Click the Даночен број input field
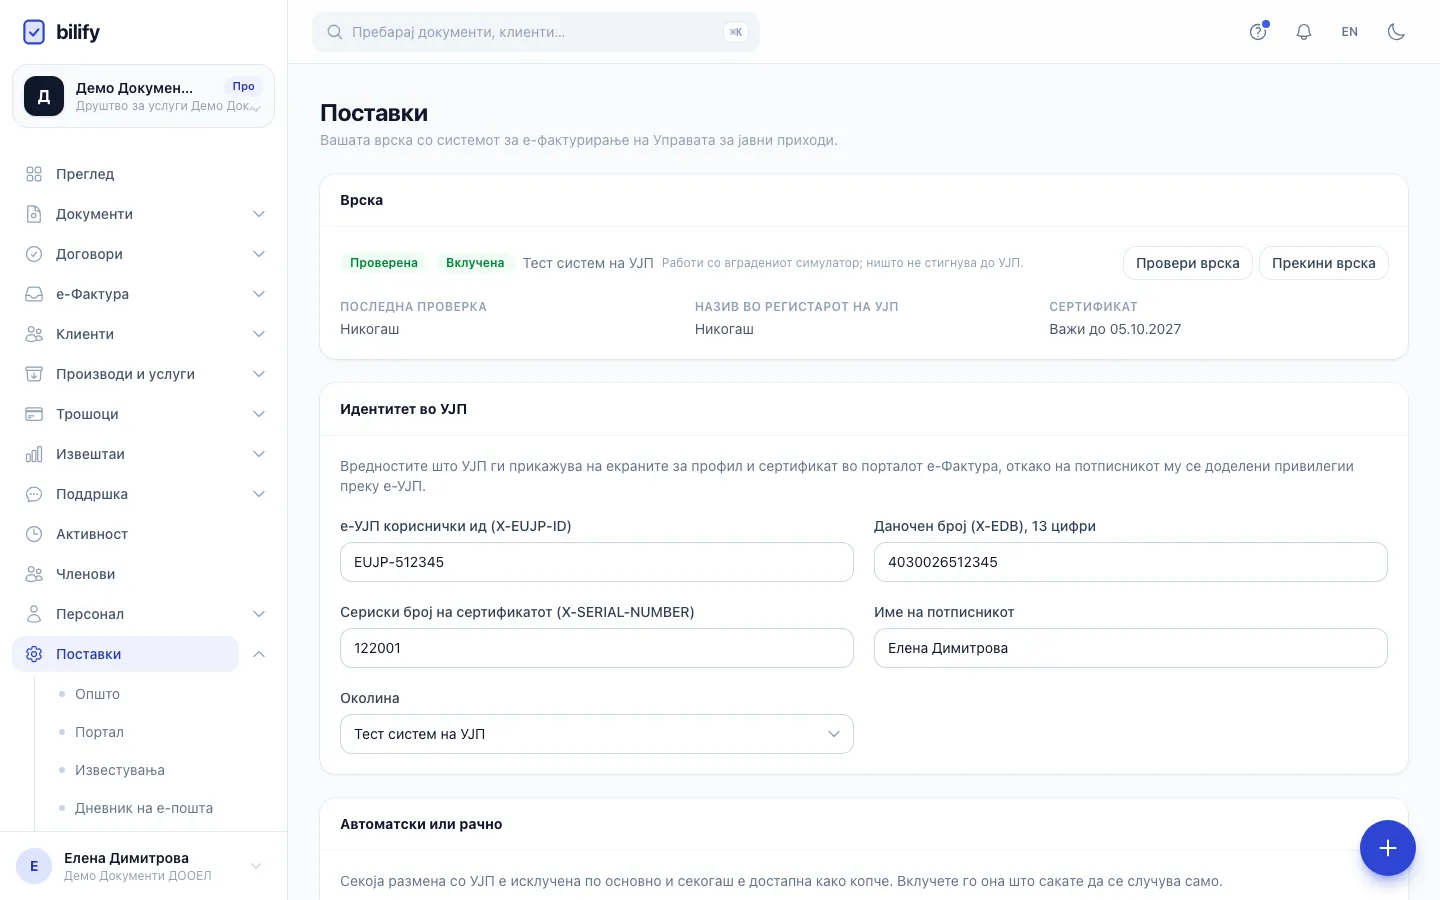The height and width of the screenshot is (900, 1440). pyautogui.click(x=1131, y=562)
